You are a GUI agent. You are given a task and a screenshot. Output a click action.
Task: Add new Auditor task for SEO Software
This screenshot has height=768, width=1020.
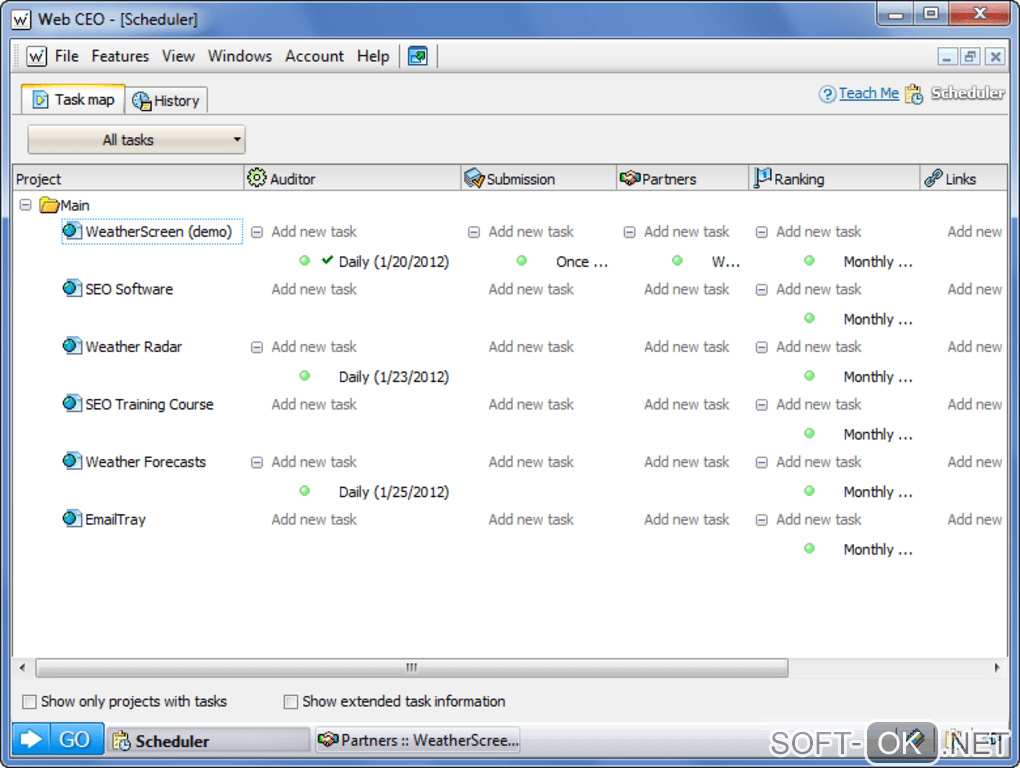[x=314, y=289]
